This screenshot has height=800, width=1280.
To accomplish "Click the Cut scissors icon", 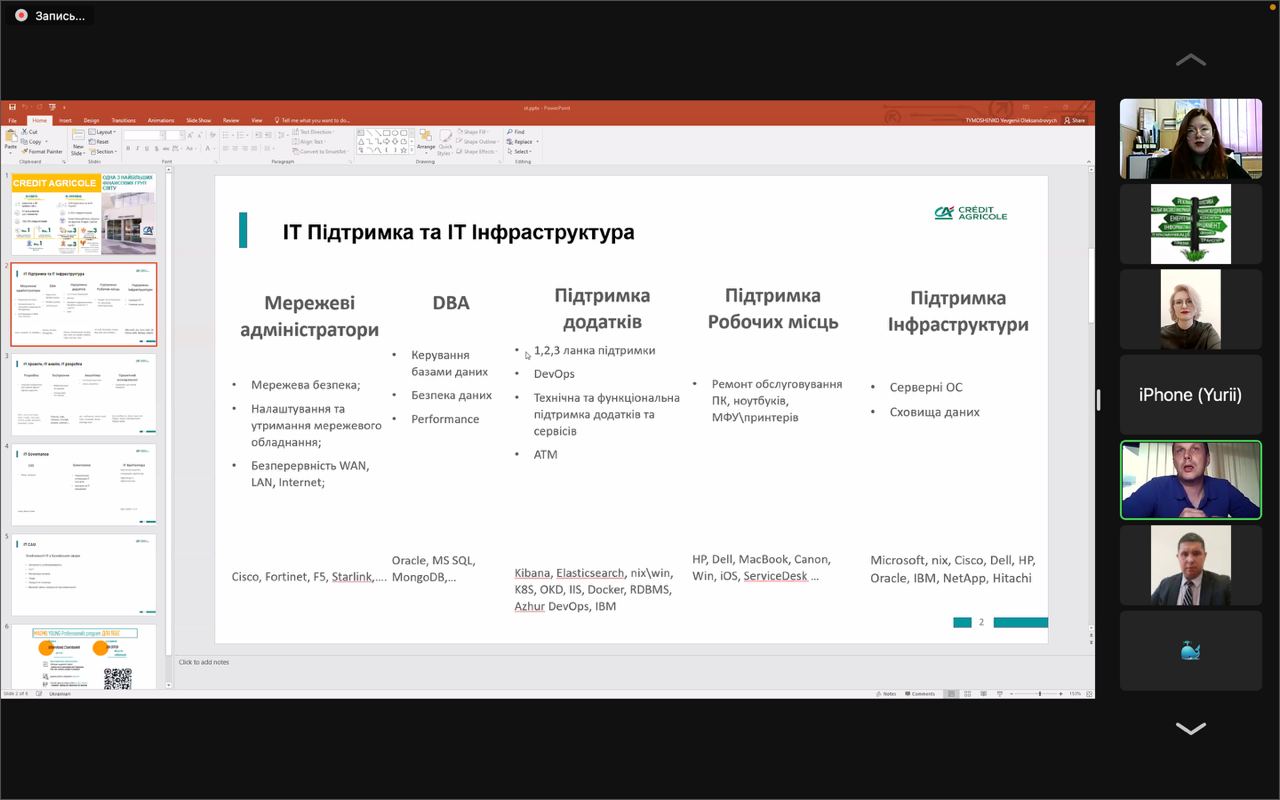I will [x=30, y=132].
